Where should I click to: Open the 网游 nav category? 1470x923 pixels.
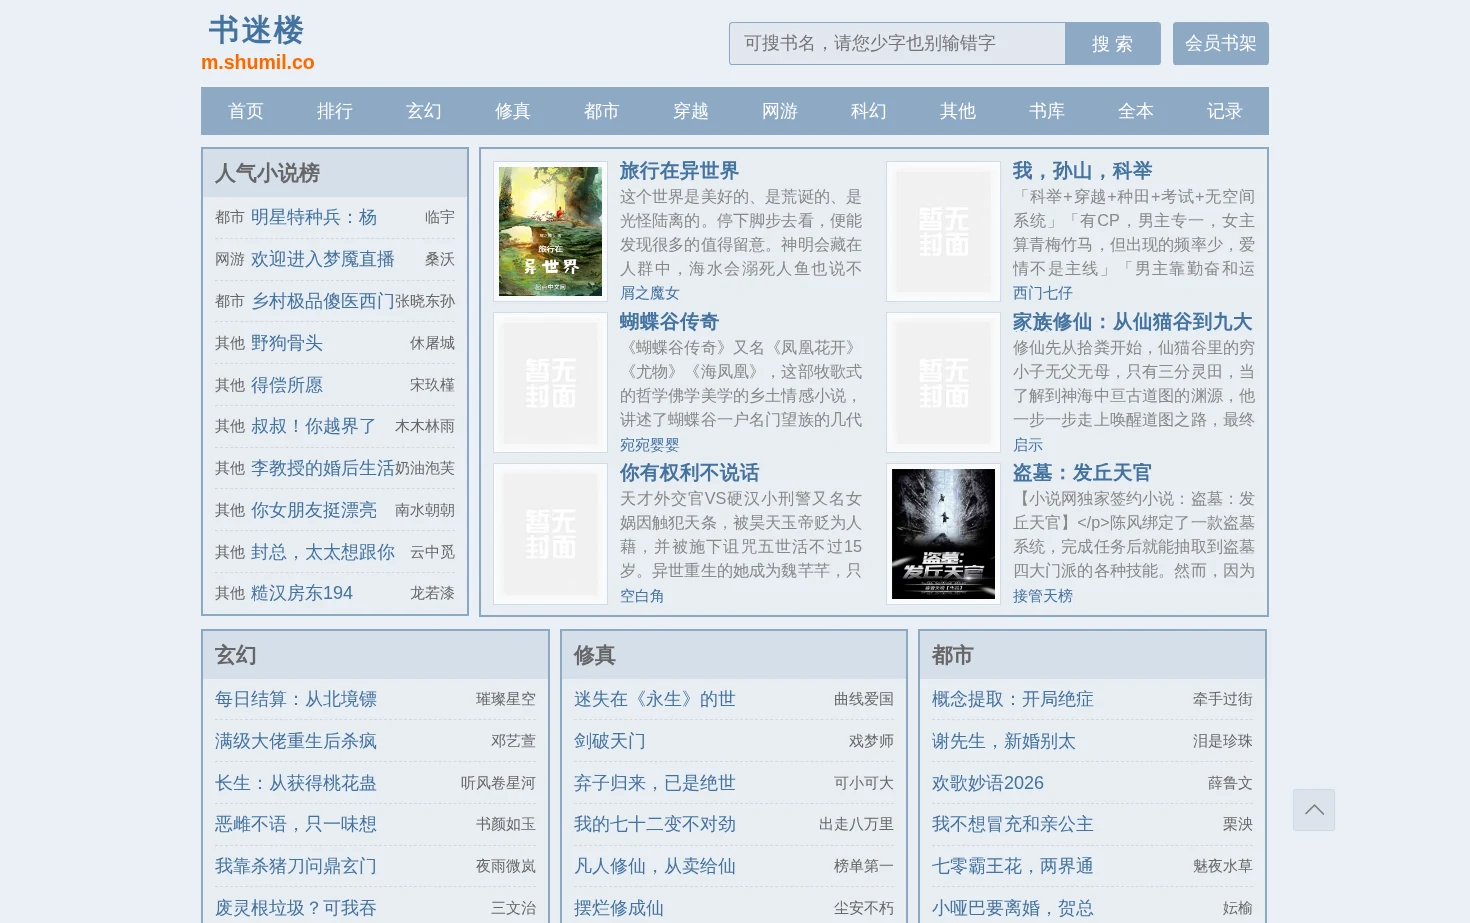(780, 111)
